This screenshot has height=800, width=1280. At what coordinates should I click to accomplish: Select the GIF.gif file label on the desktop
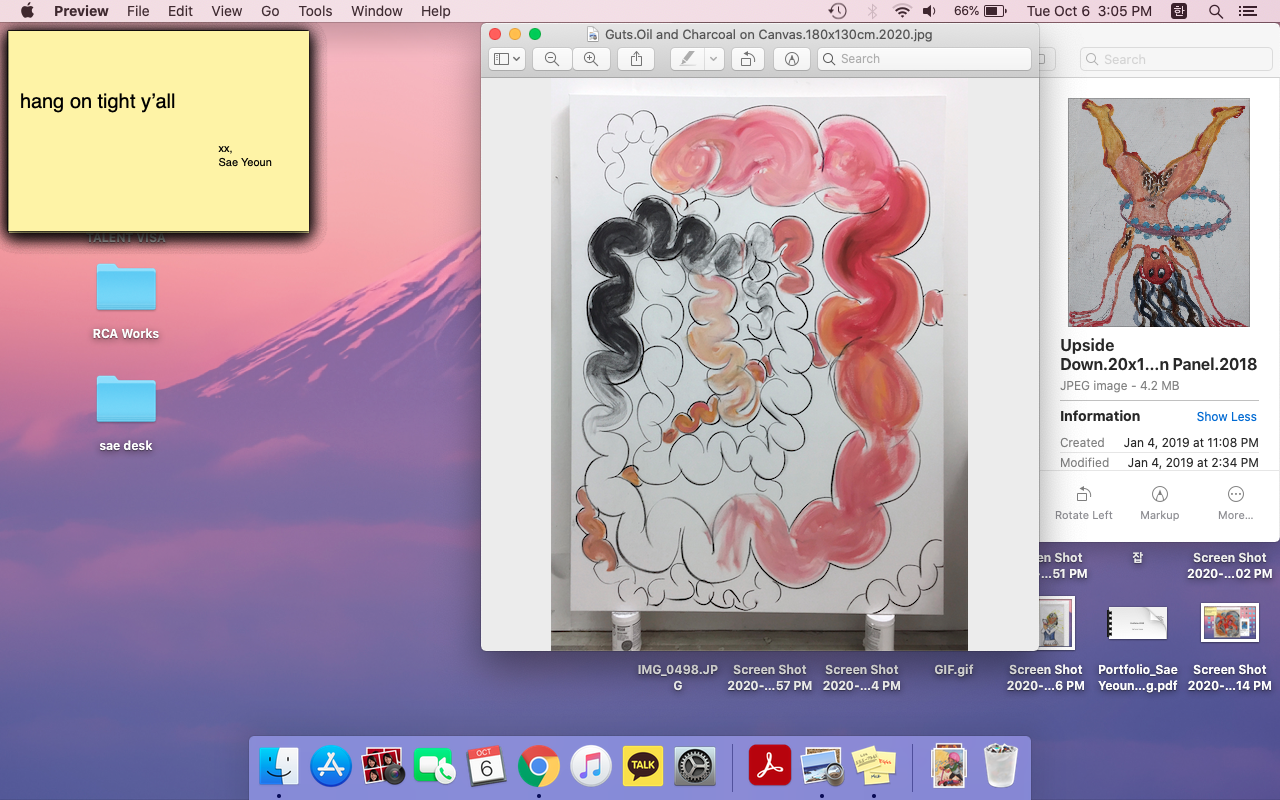tap(954, 670)
